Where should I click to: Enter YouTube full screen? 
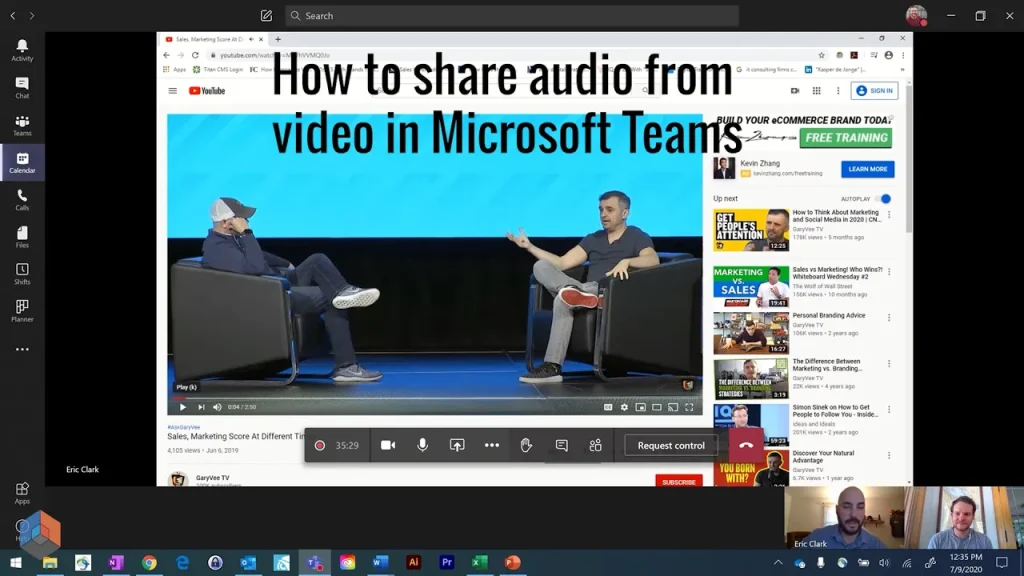pos(689,407)
